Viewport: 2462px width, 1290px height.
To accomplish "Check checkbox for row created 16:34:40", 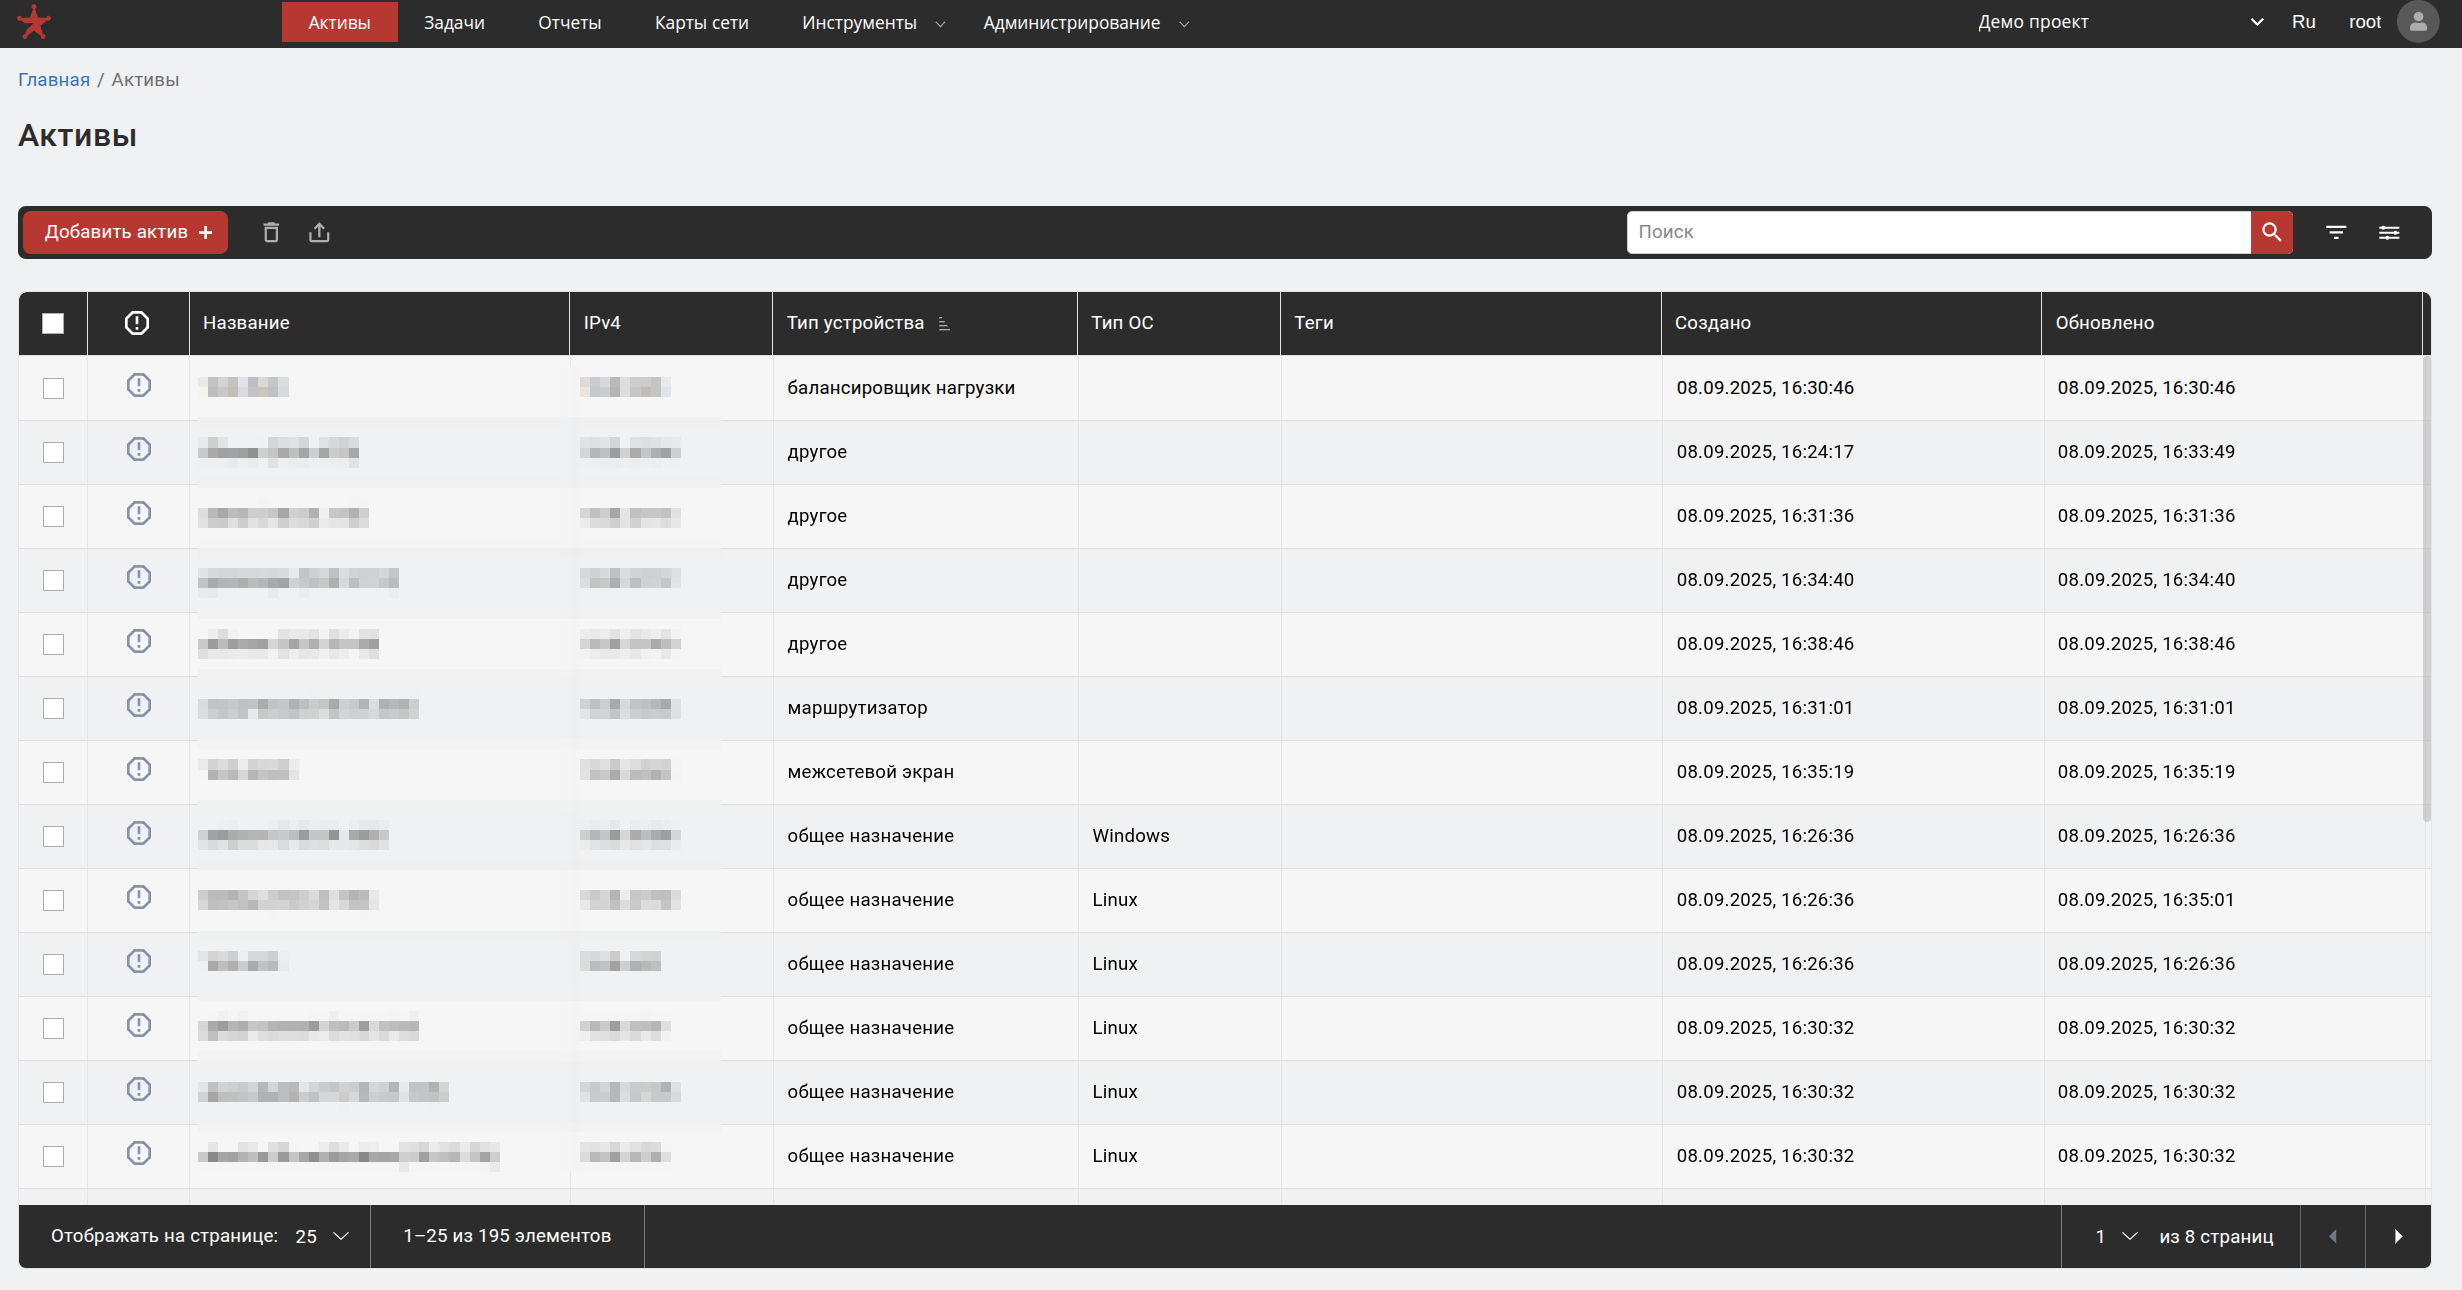I will click(53, 580).
